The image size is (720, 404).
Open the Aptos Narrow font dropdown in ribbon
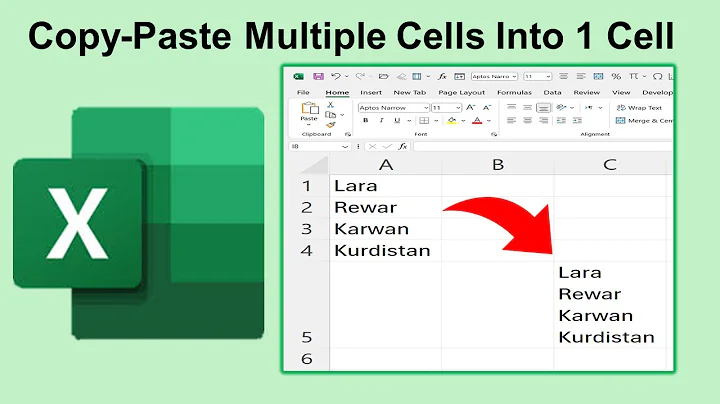(x=426, y=108)
